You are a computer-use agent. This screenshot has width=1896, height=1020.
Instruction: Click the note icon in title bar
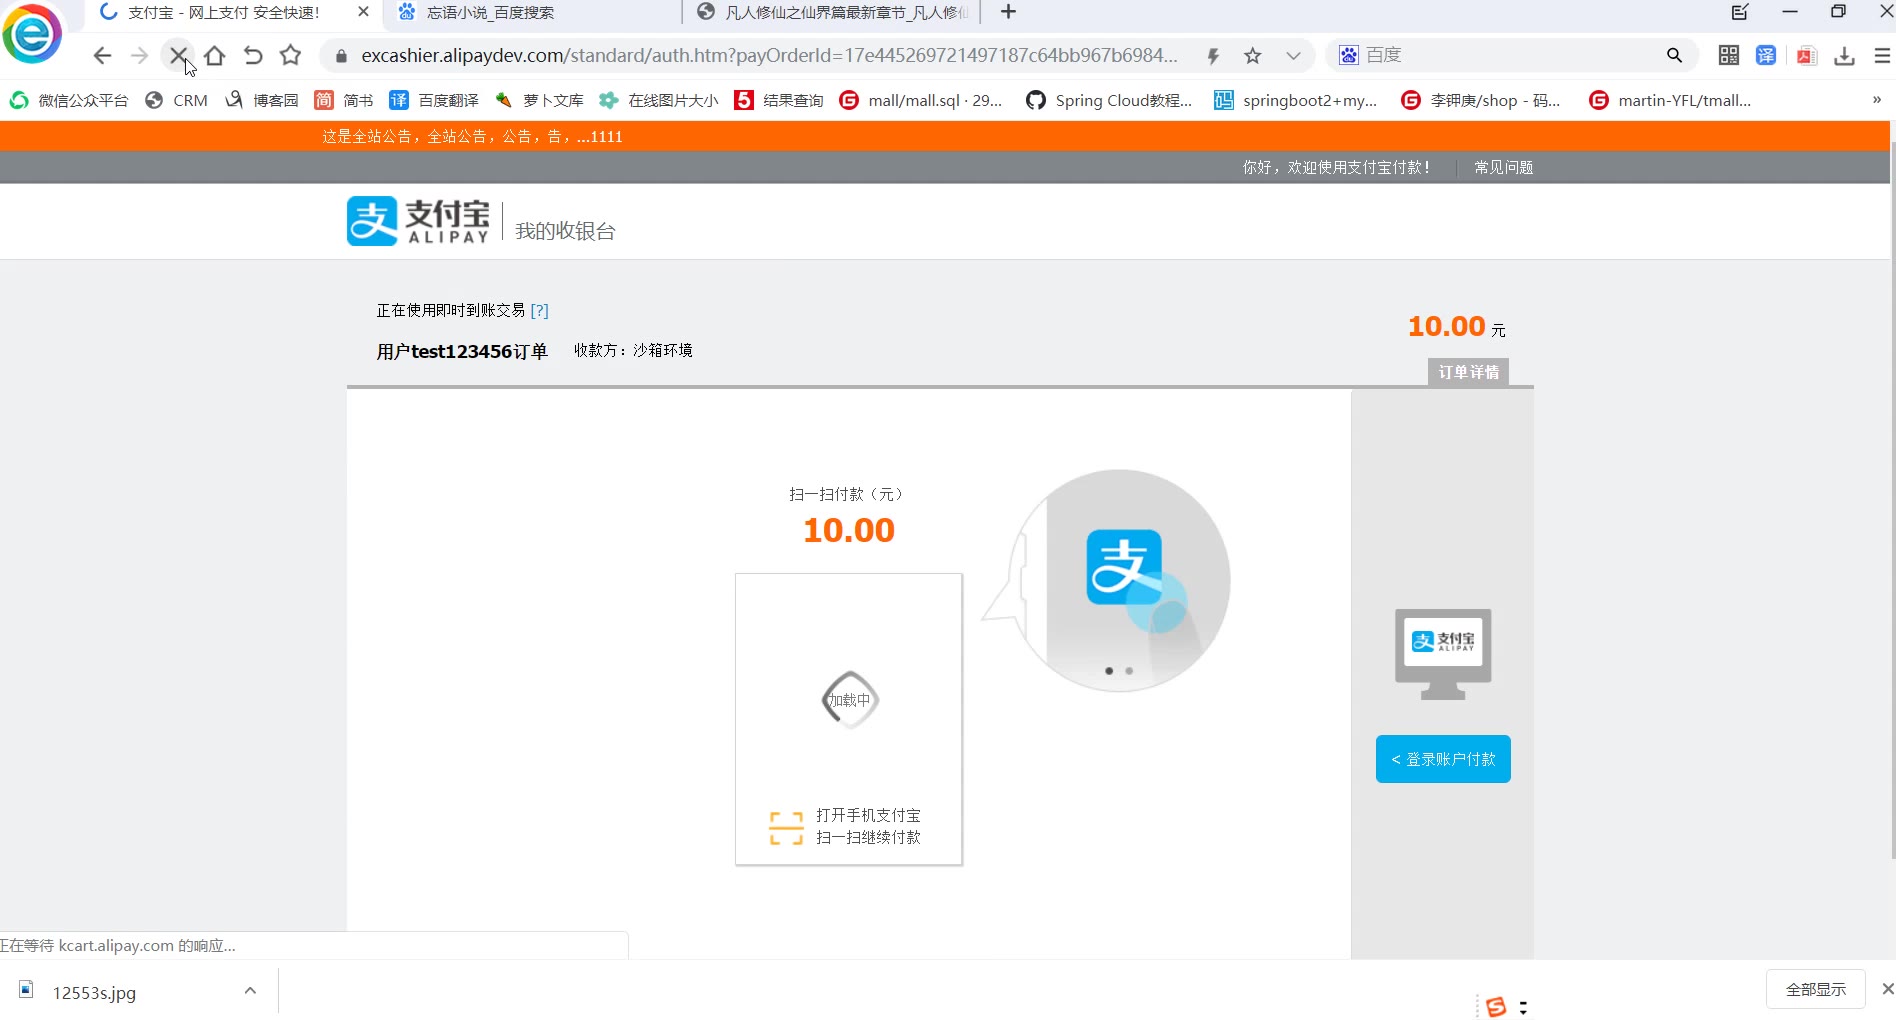(x=1740, y=12)
